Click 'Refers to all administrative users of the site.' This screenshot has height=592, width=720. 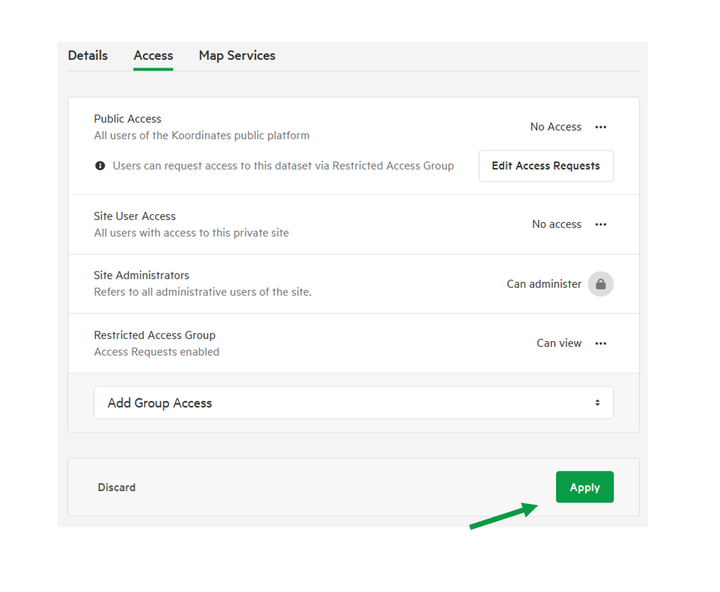coord(203,292)
